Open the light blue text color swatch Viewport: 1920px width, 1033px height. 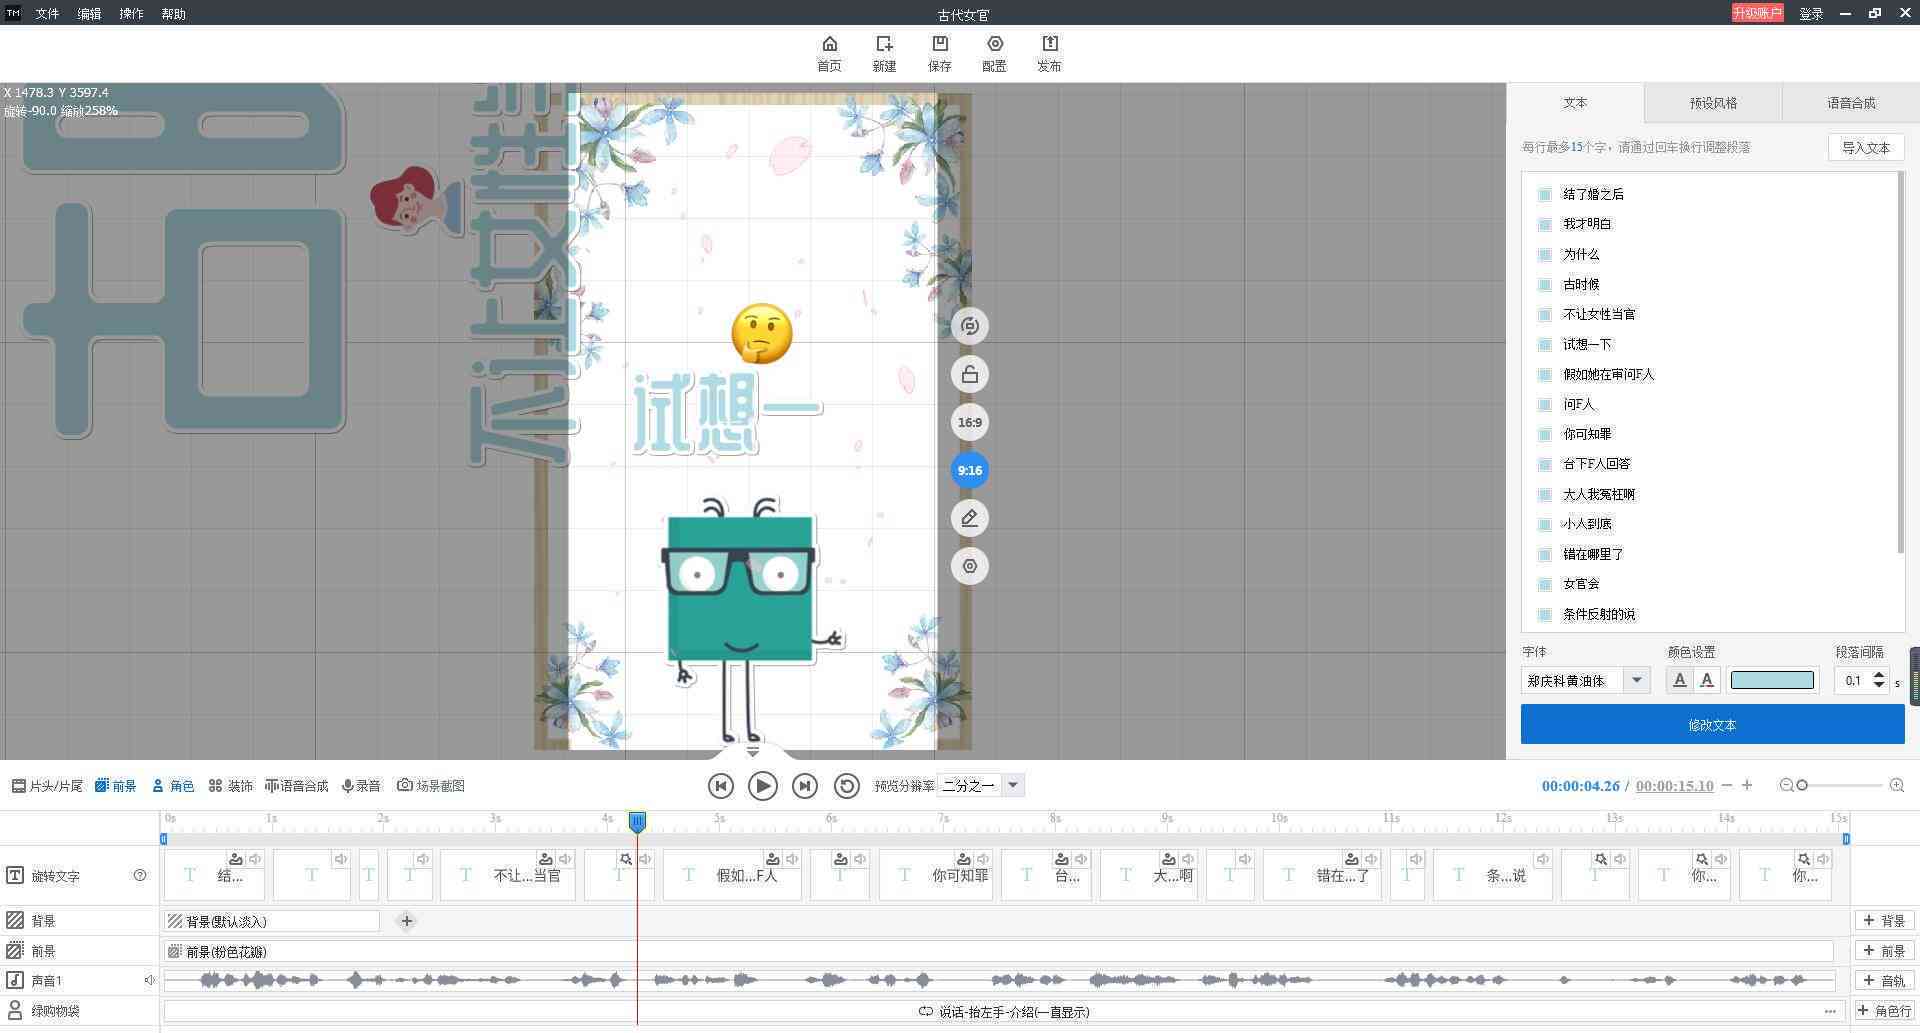coord(1772,680)
